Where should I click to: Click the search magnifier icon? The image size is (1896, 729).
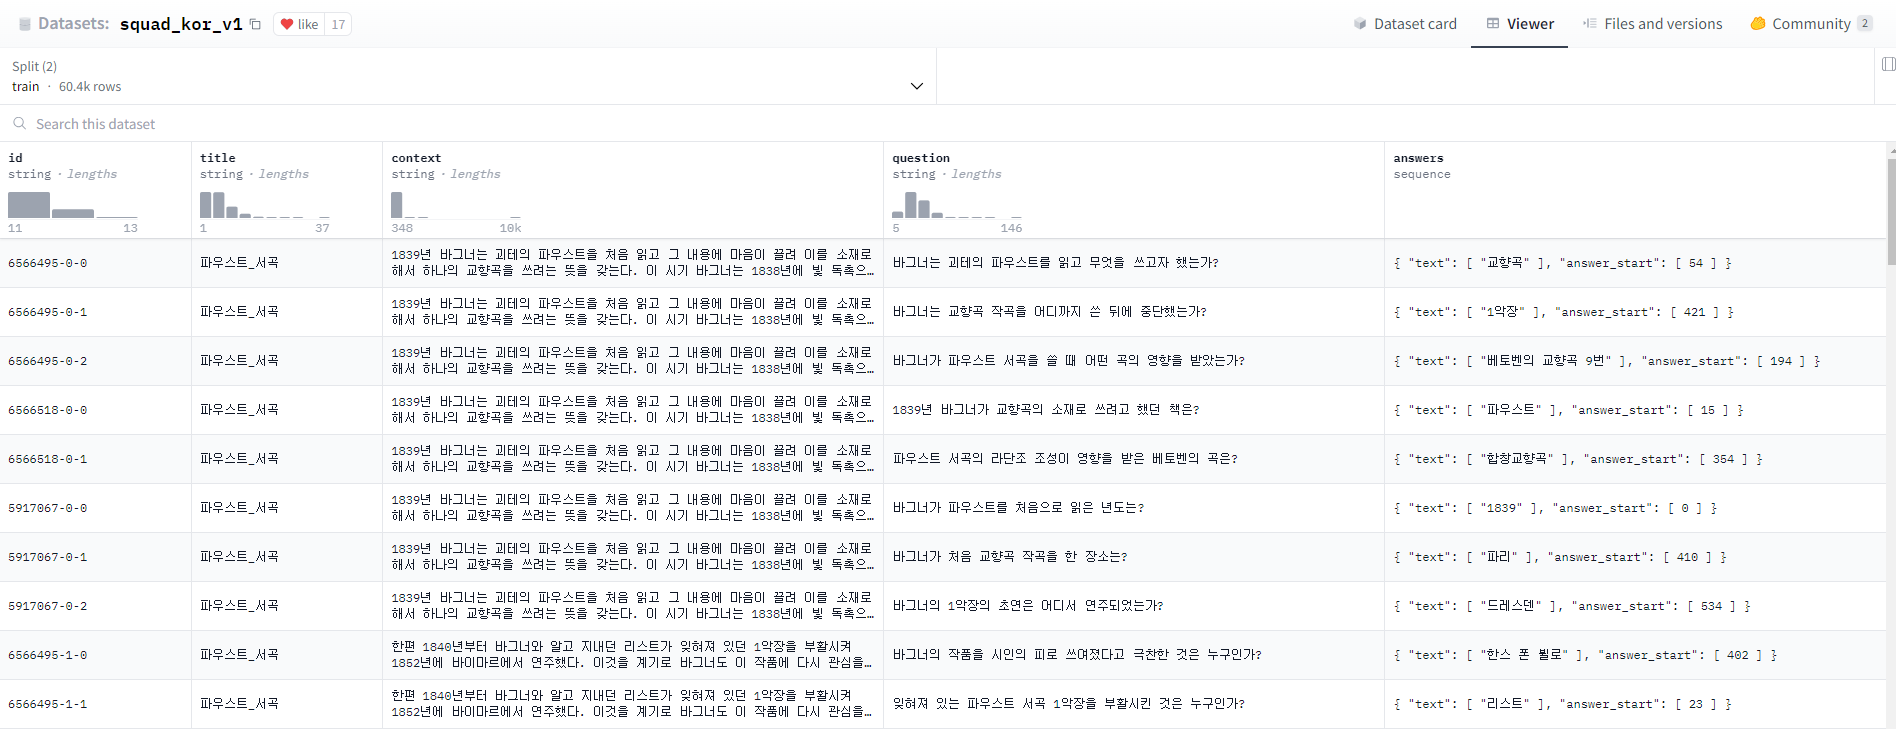click(x=19, y=124)
